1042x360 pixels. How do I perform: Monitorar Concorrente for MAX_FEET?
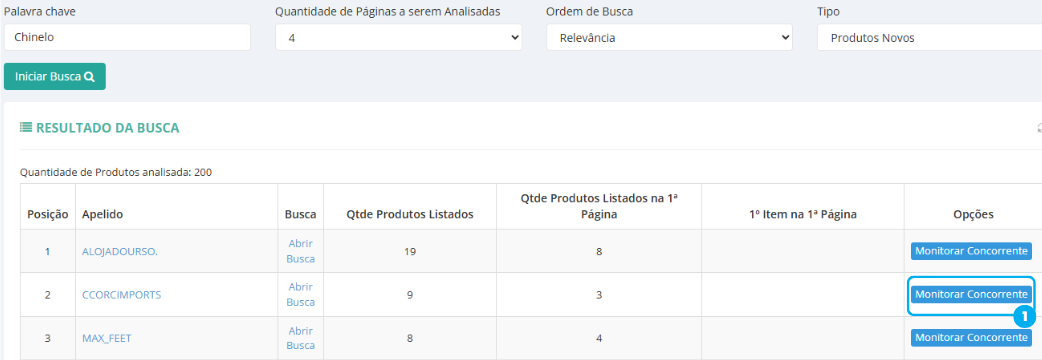point(971,337)
